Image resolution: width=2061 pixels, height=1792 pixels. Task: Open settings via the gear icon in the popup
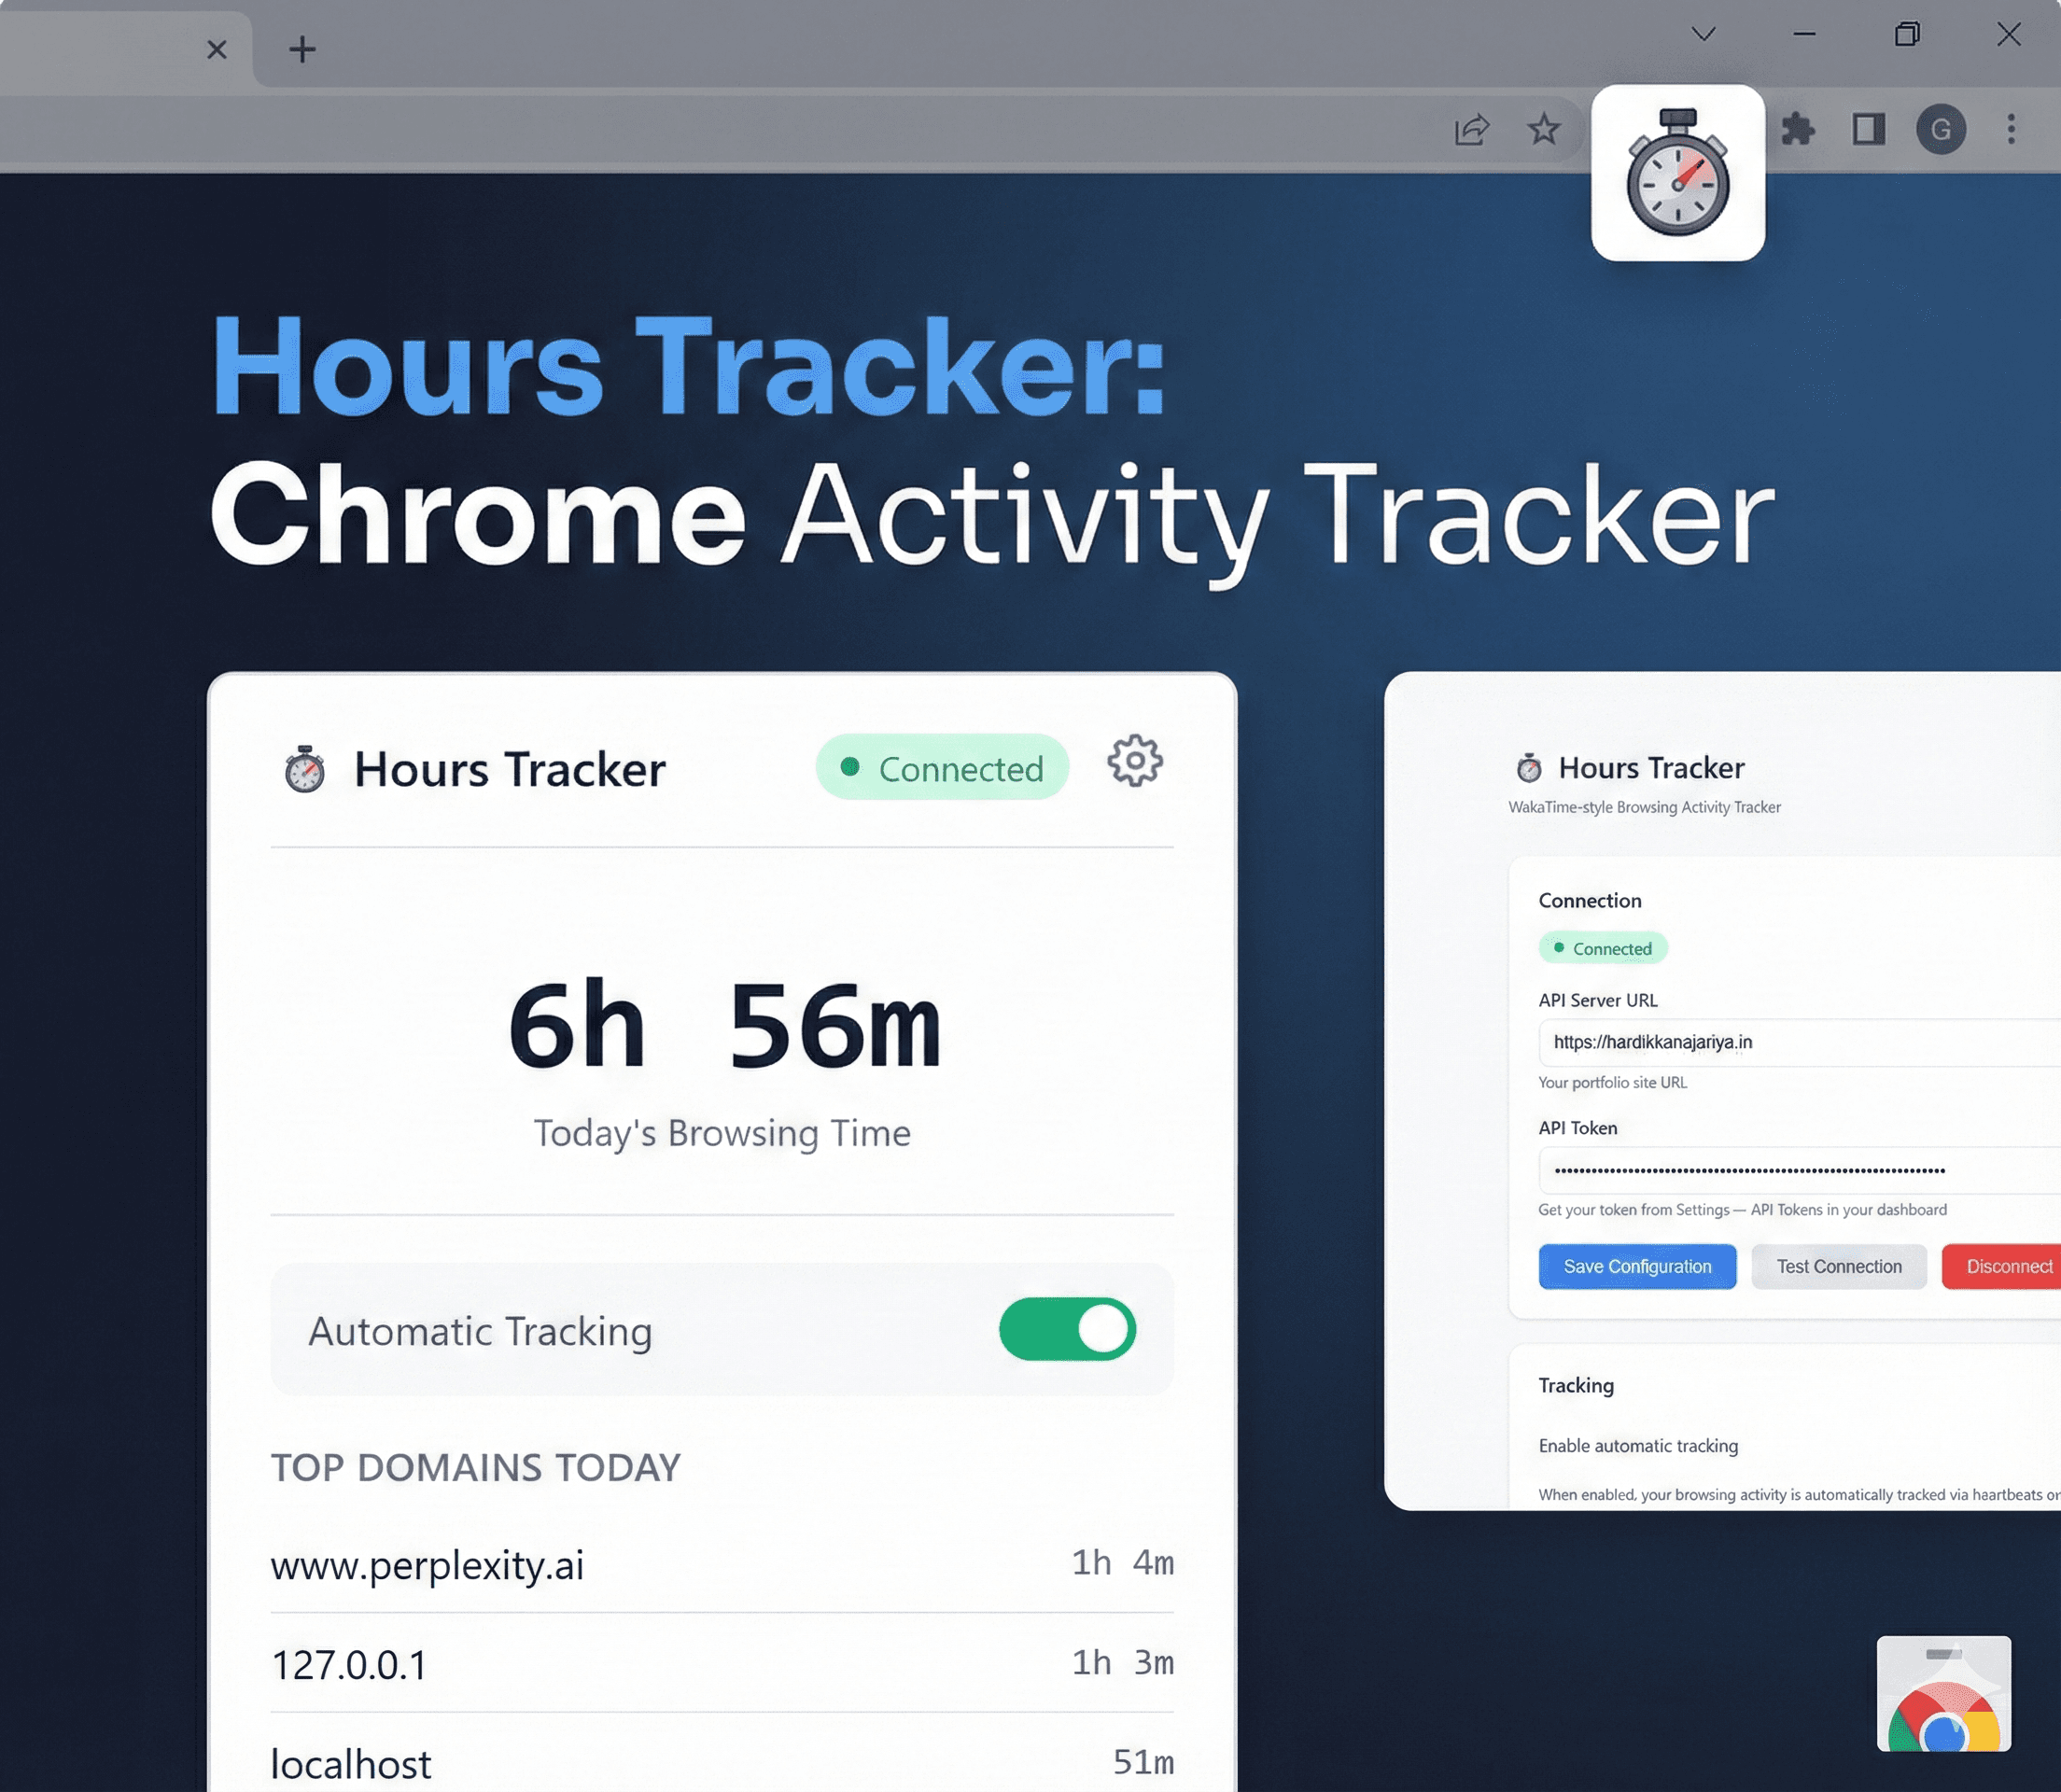(1135, 761)
